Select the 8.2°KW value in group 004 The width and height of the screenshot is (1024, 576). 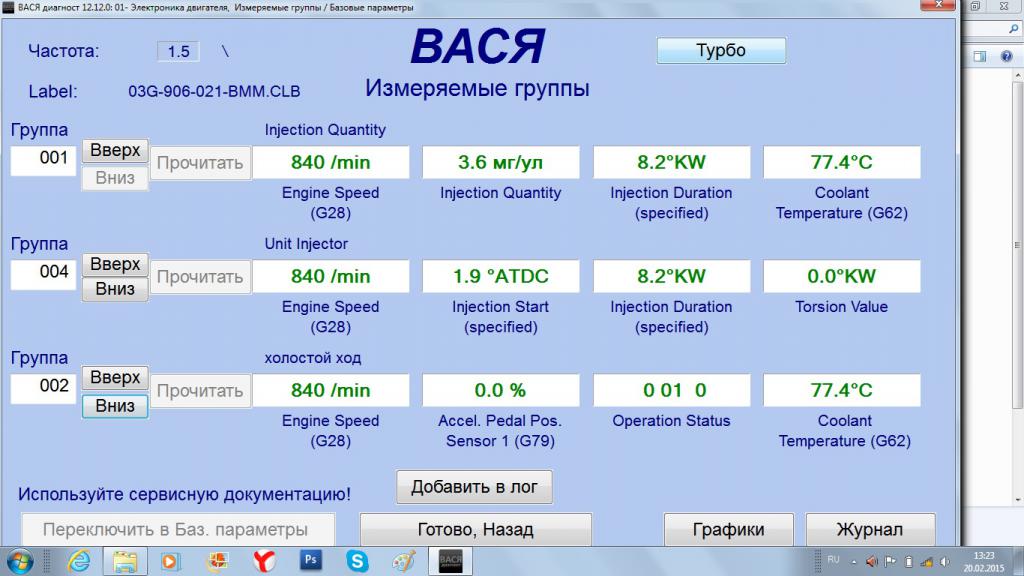tap(671, 276)
